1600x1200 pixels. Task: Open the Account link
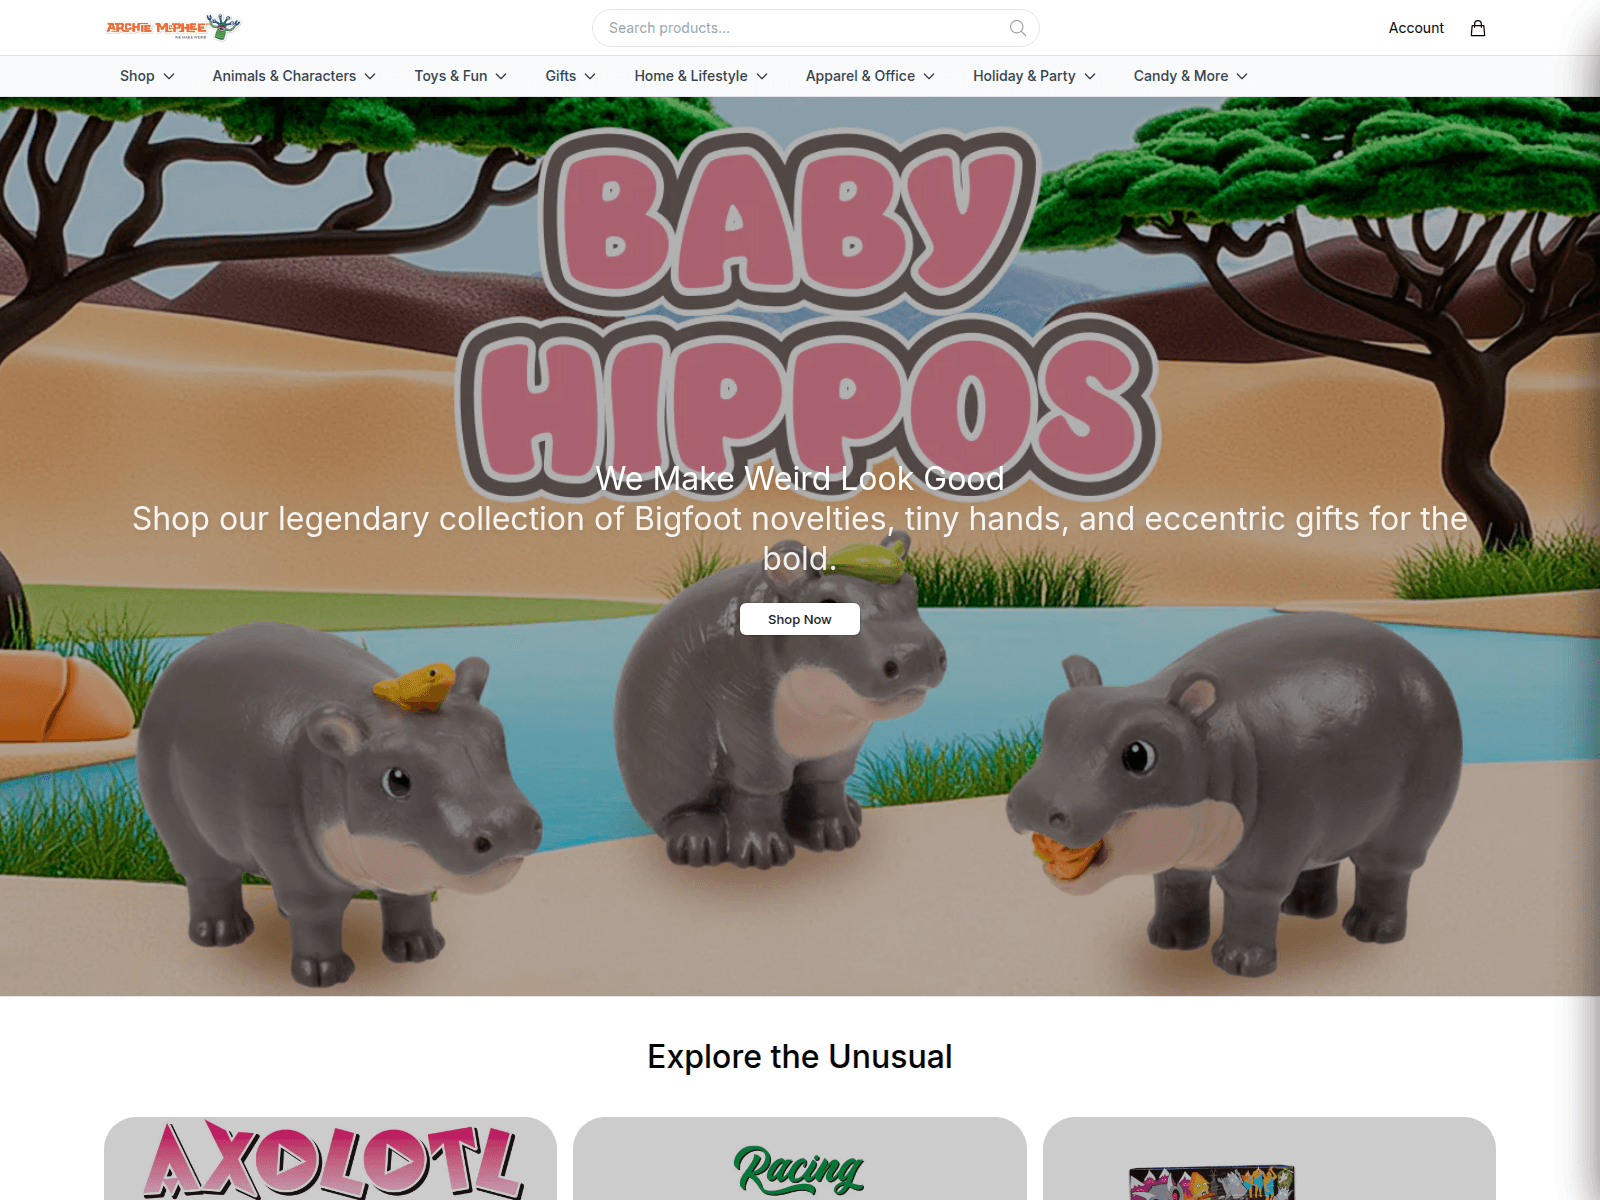pyautogui.click(x=1416, y=28)
